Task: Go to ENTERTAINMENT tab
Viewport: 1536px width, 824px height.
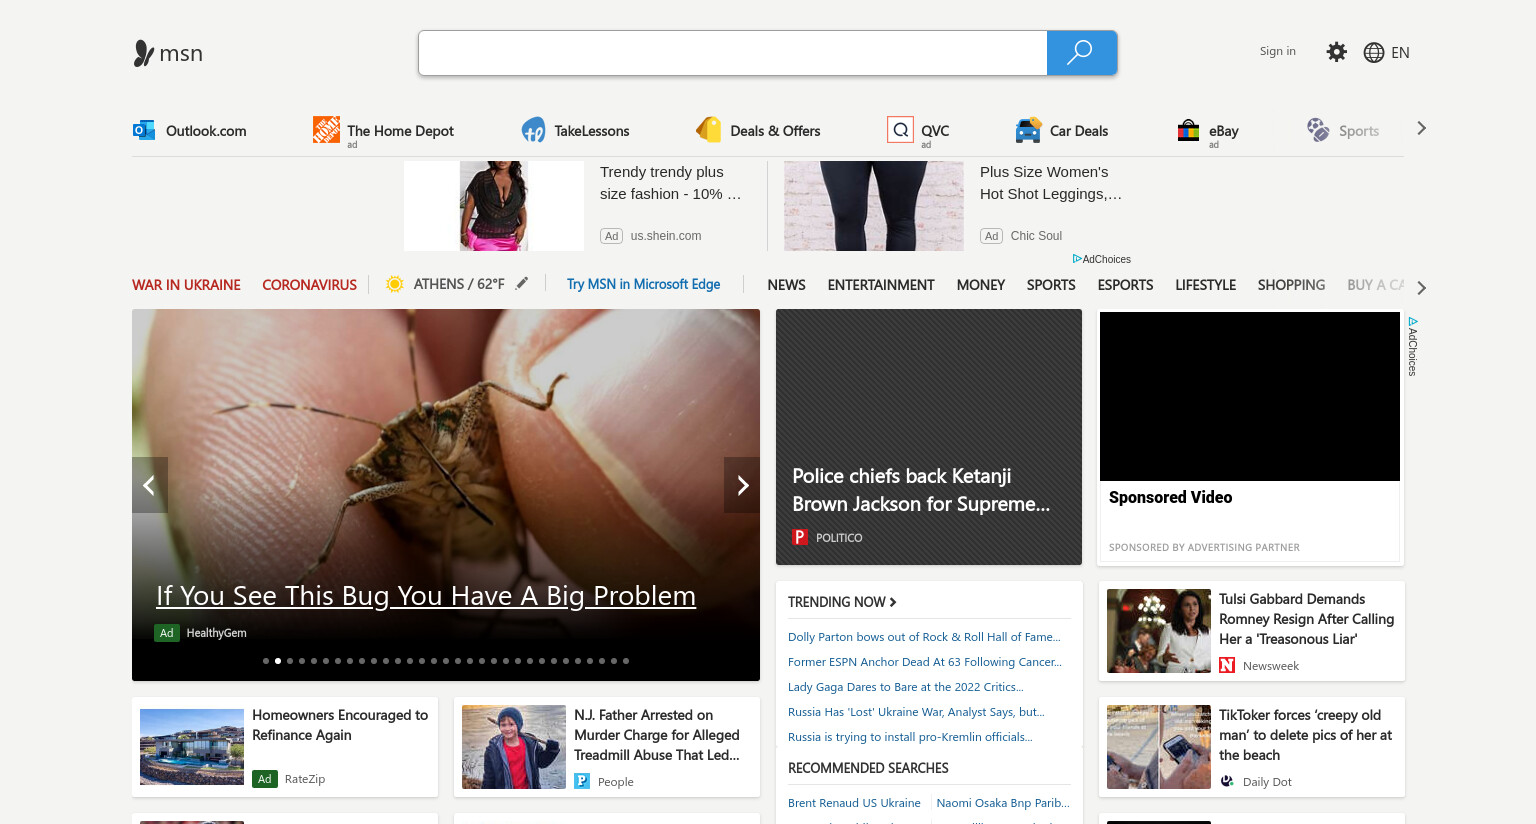Action: point(881,285)
